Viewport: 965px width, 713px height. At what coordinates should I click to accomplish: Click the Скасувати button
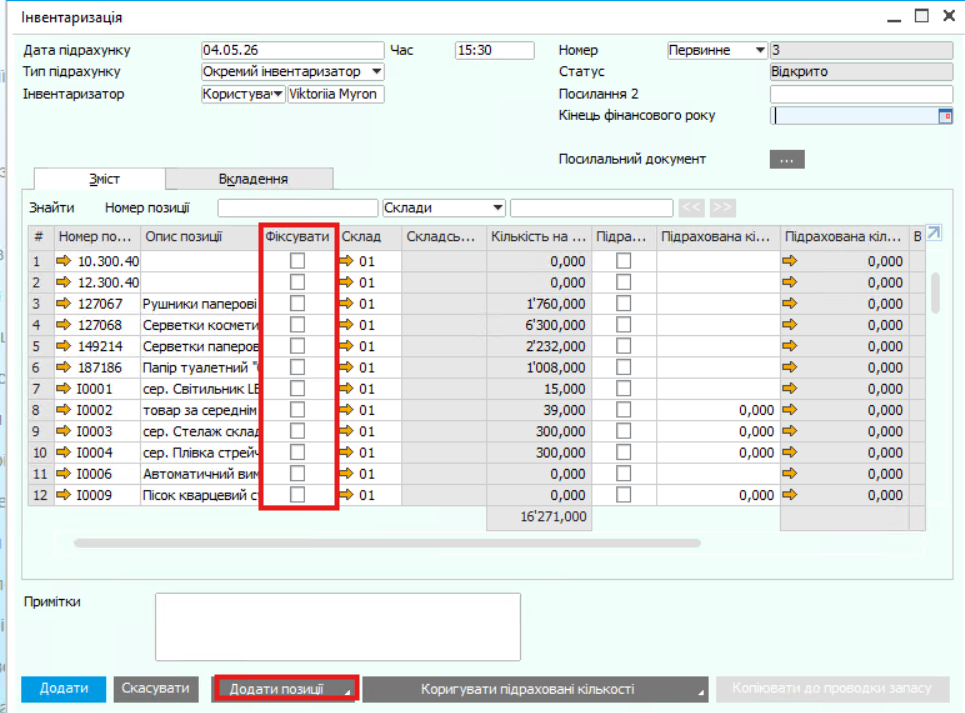[156, 688]
